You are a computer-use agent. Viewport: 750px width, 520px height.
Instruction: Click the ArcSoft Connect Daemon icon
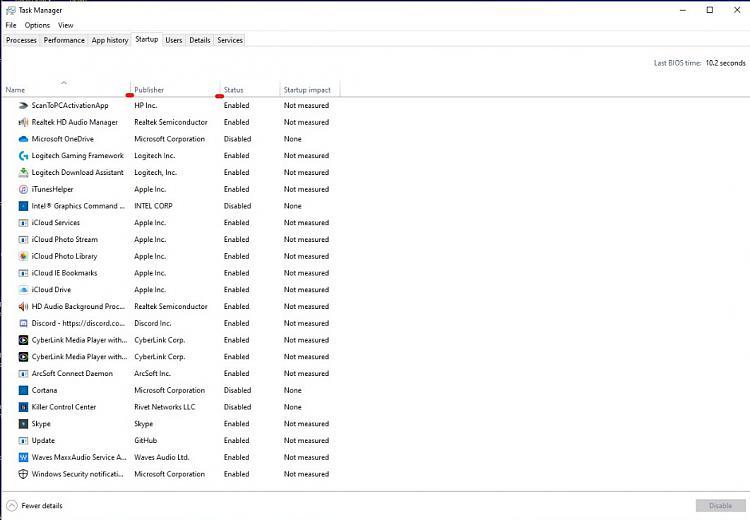23,373
